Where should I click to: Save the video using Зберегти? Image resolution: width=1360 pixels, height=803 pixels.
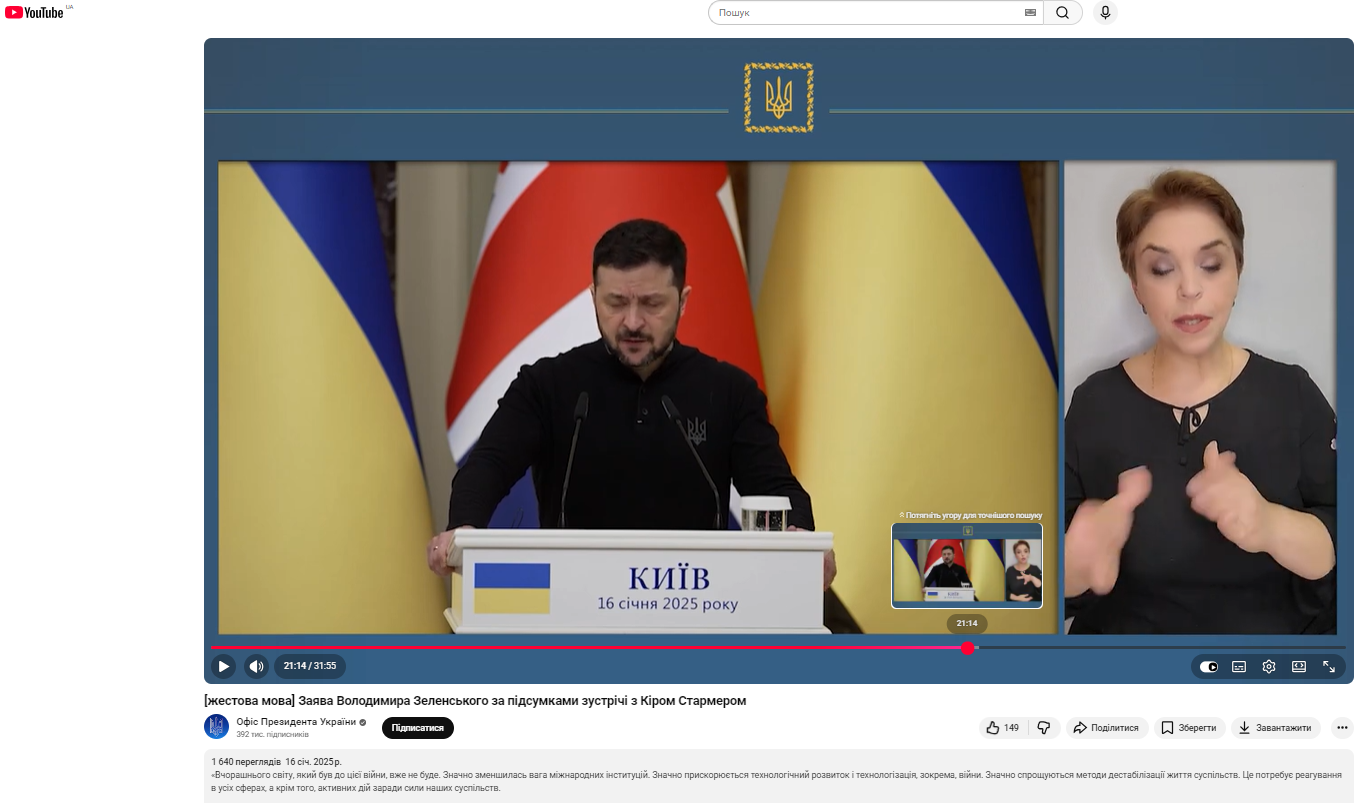point(1189,728)
